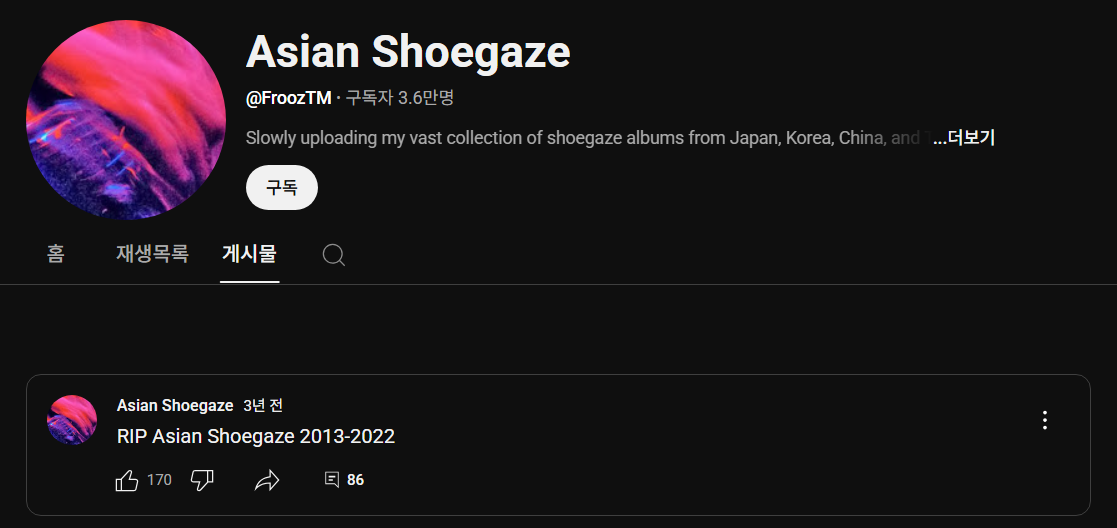Click the @FroozTM channel handle
Viewport: 1117px width, 528px height.
289,98
